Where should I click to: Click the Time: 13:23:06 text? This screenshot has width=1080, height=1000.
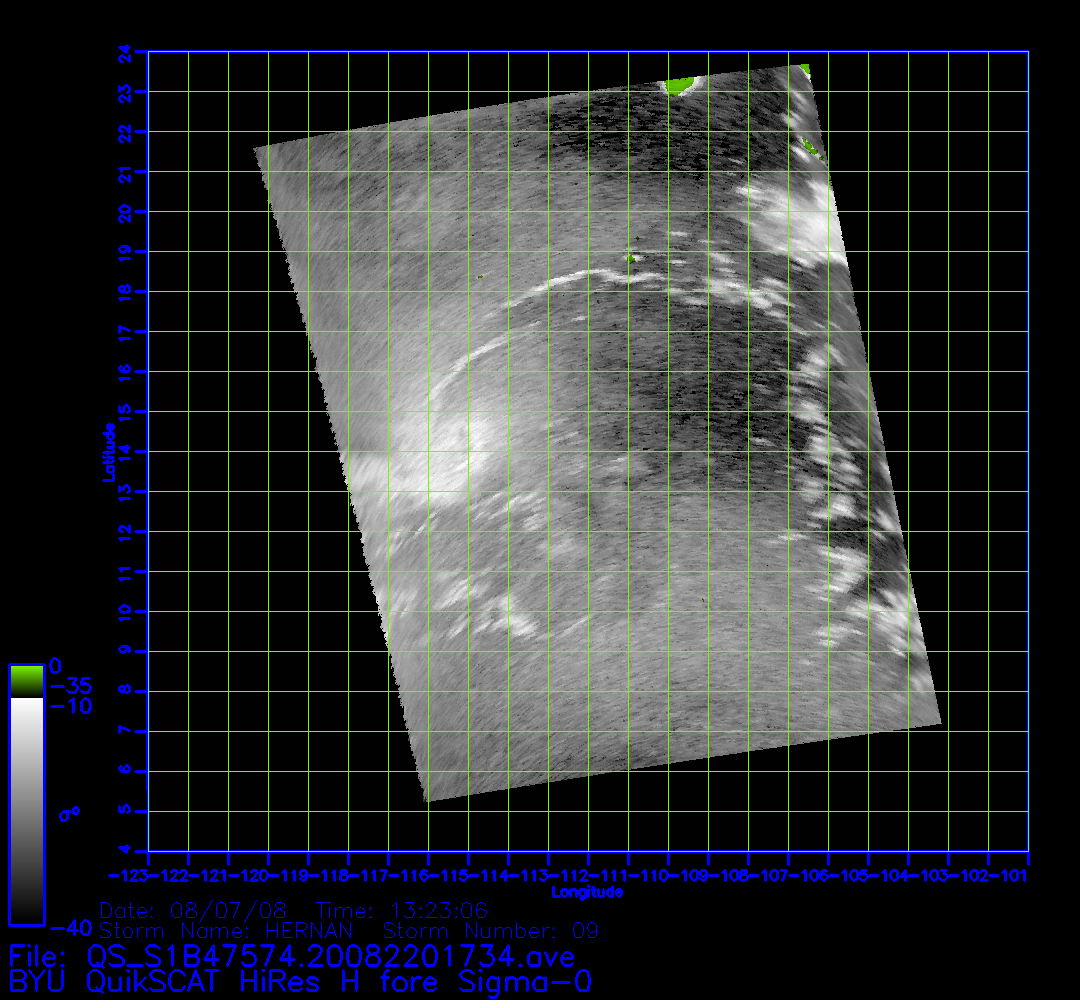coord(401,912)
